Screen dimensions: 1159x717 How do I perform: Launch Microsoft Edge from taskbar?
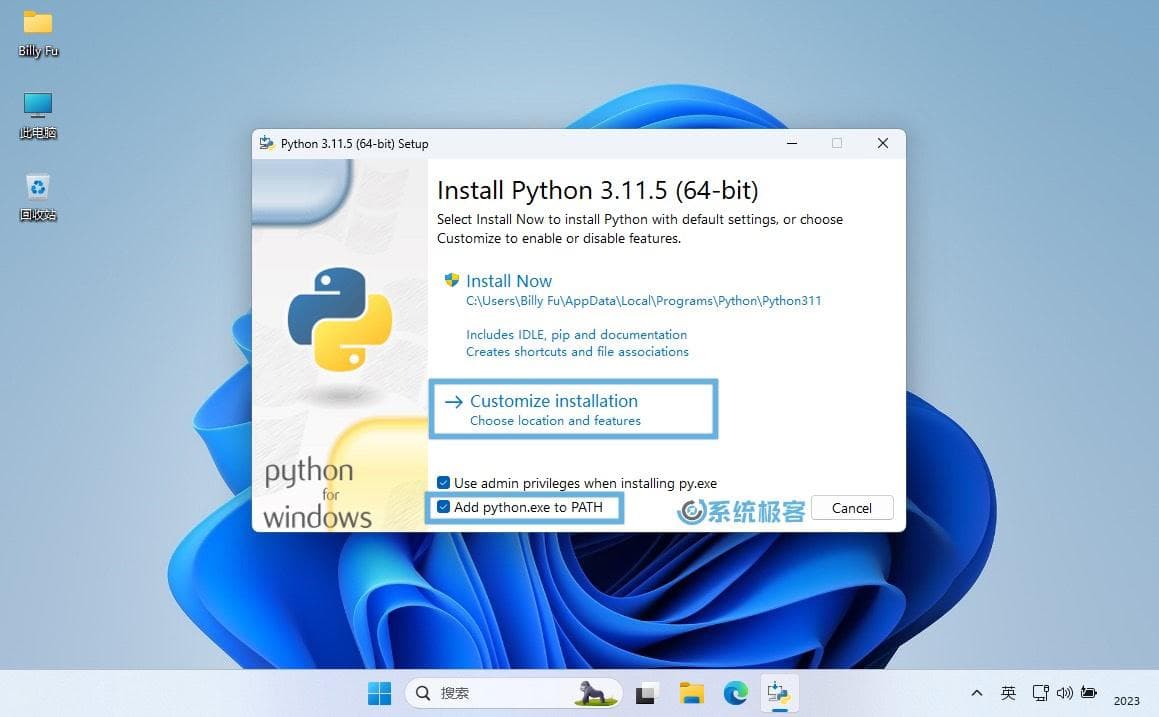[735, 693]
